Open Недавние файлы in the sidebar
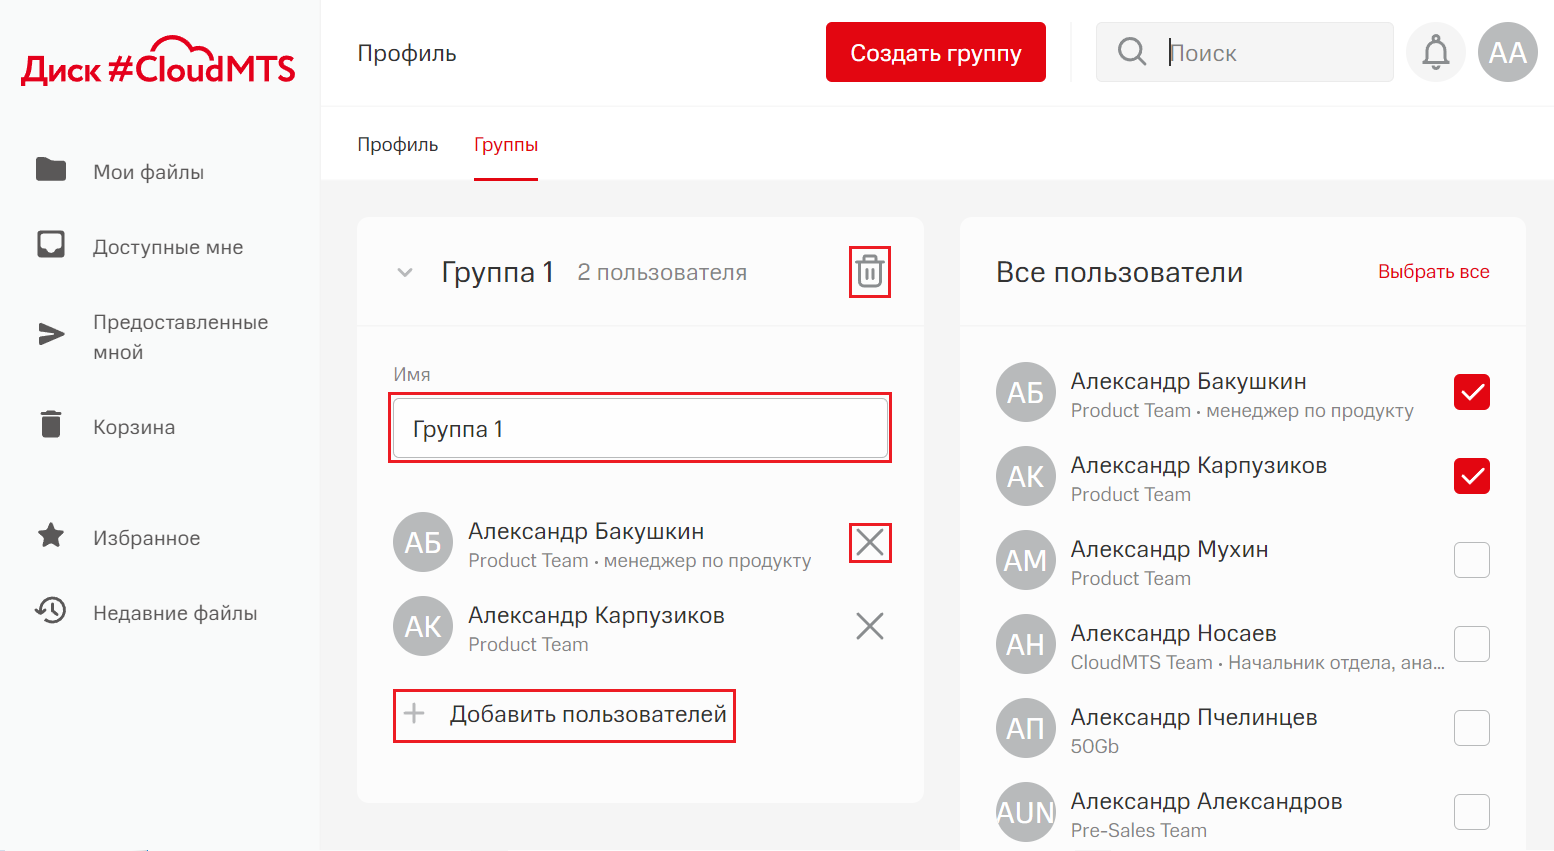This screenshot has height=851, width=1554. [x=174, y=613]
